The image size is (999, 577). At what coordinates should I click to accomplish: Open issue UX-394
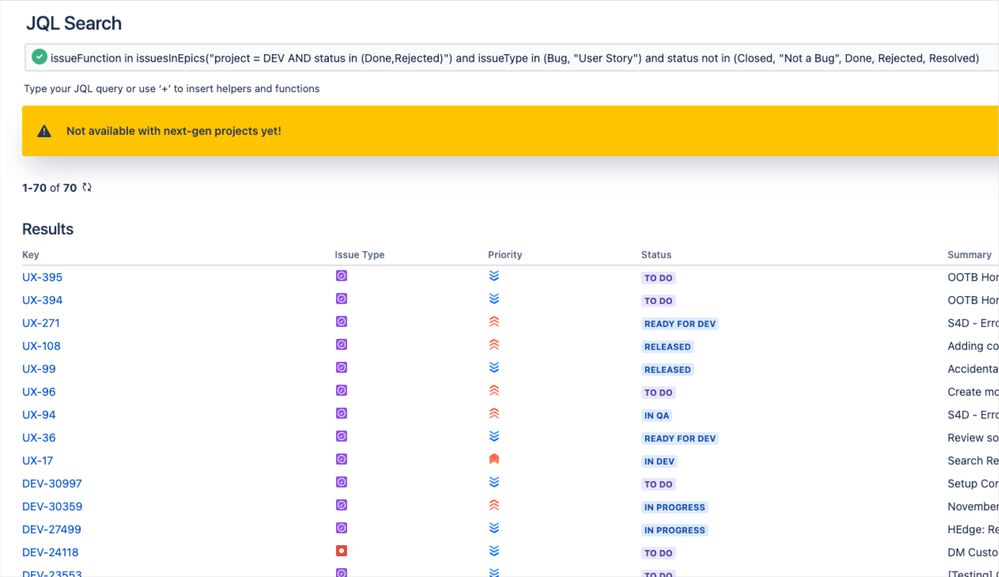(x=42, y=300)
